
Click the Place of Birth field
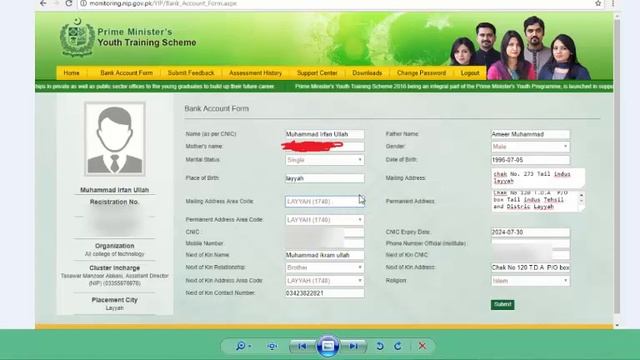tap(324, 178)
